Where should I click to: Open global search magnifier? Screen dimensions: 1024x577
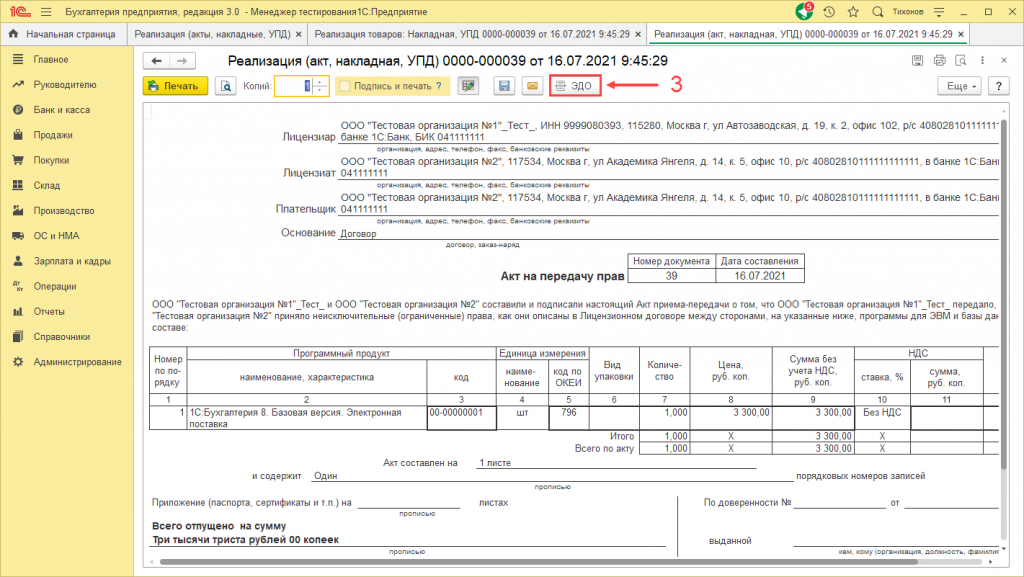pos(878,12)
